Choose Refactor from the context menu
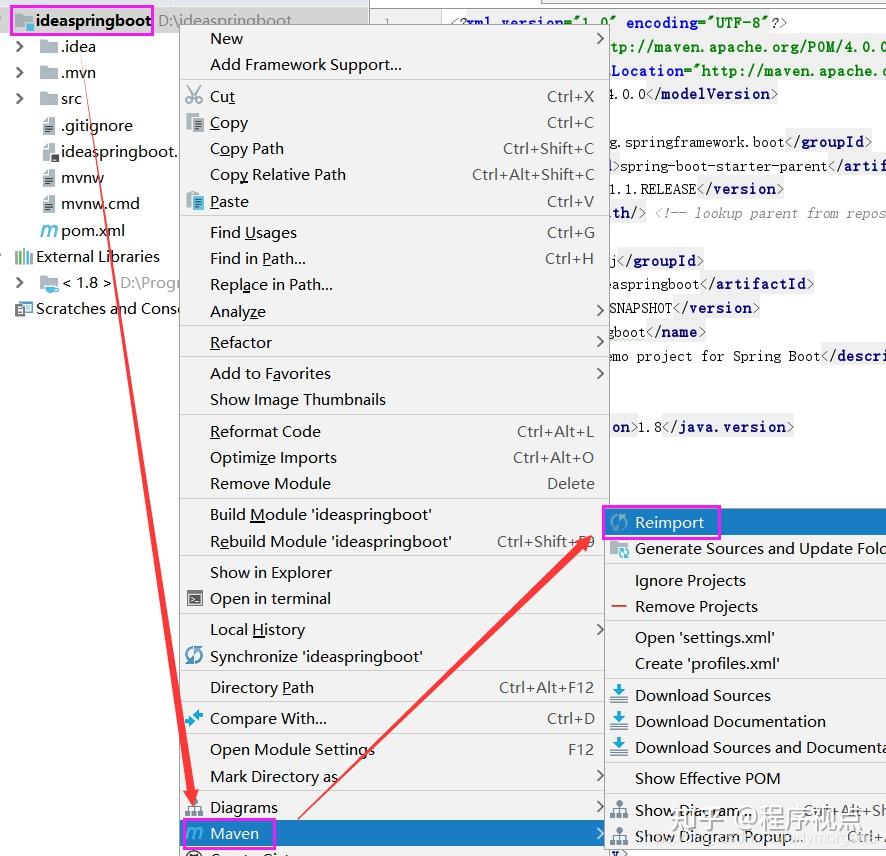Image resolution: width=886 pixels, height=856 pixels. (x=239, y=341)
